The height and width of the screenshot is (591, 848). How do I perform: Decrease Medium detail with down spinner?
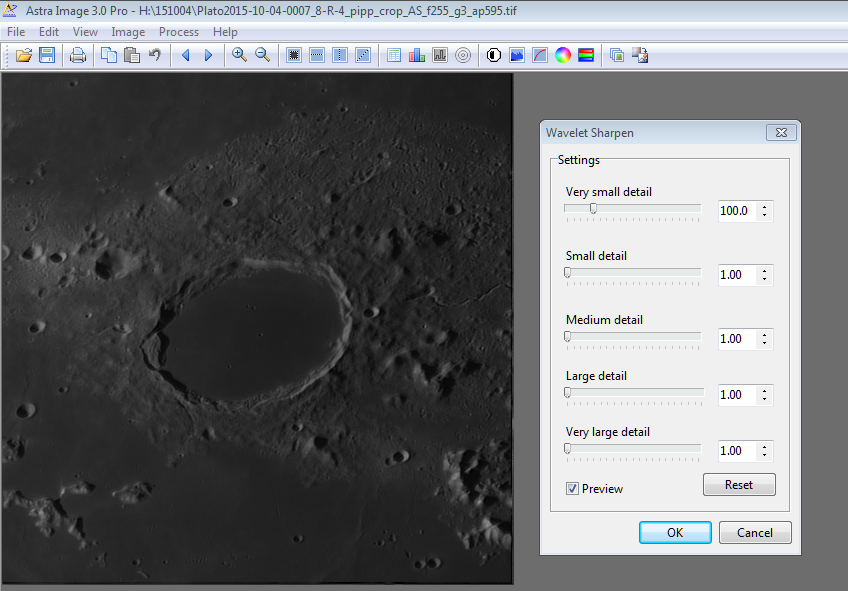click(x=765, y=343)
